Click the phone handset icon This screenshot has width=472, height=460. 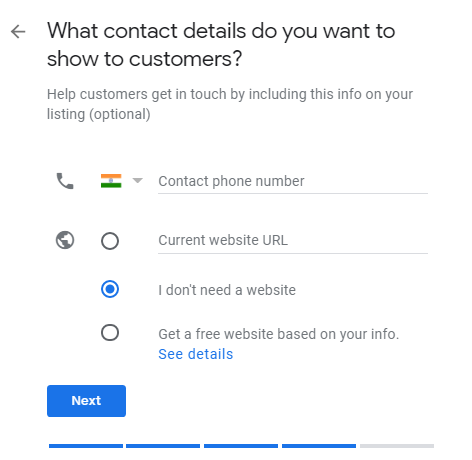[65, 181]
